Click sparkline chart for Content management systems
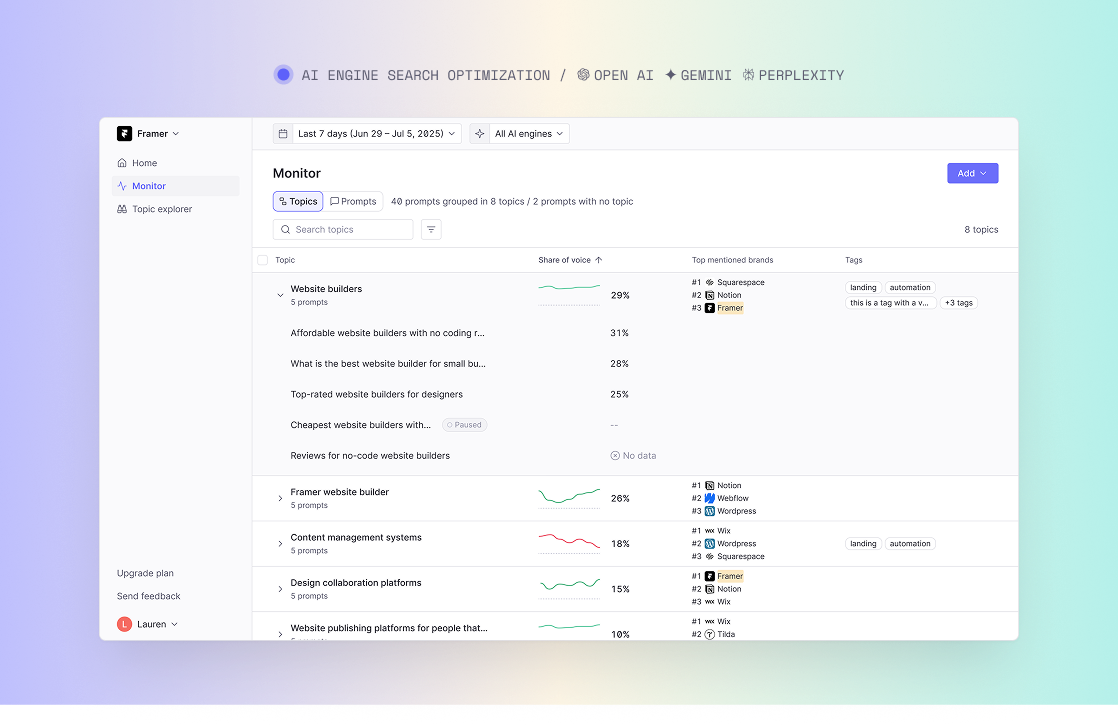Screen dimensions: 1118x727 coord(569,542)
